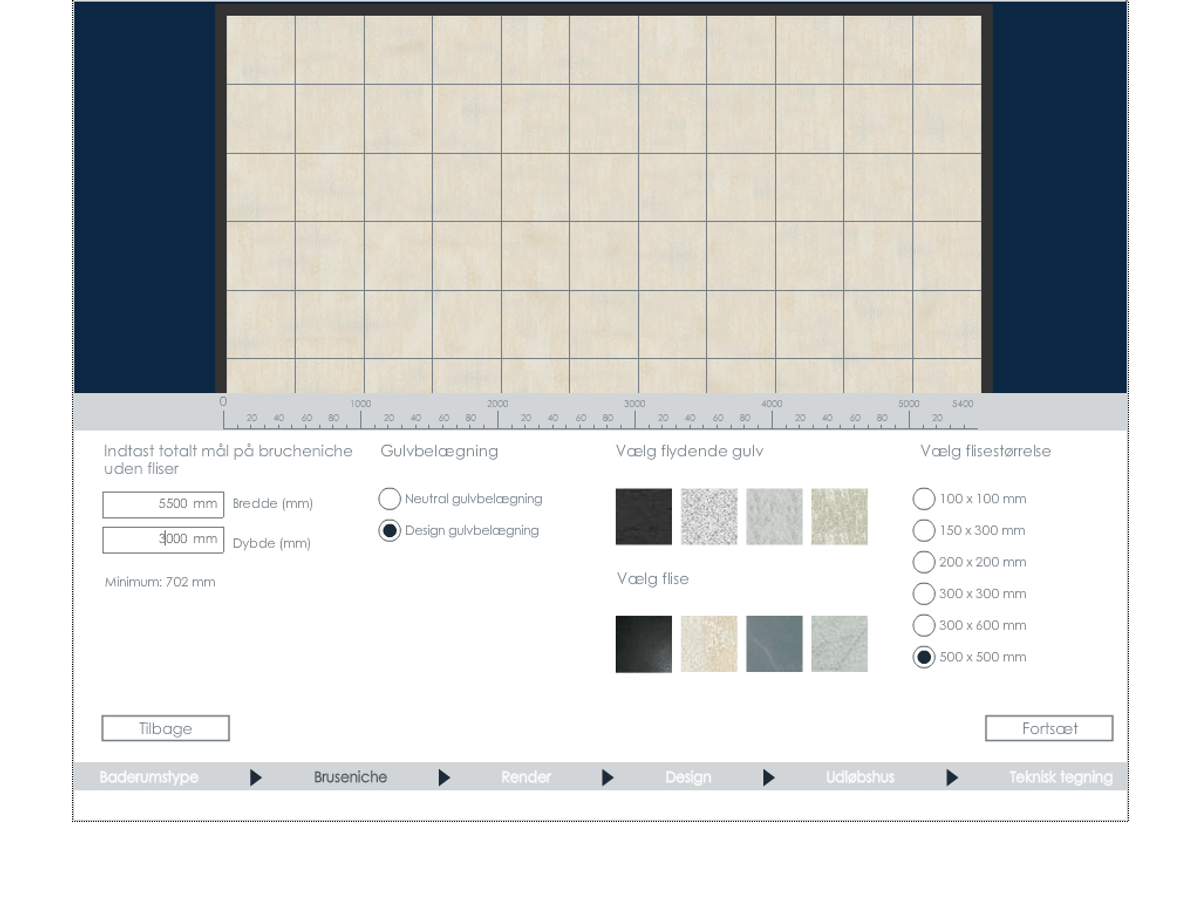The width and height of the screenshot is (1200, 900).
Task: Click the 'Vælg flisestørrelse' heading
Action: click(x=985, y=451)
